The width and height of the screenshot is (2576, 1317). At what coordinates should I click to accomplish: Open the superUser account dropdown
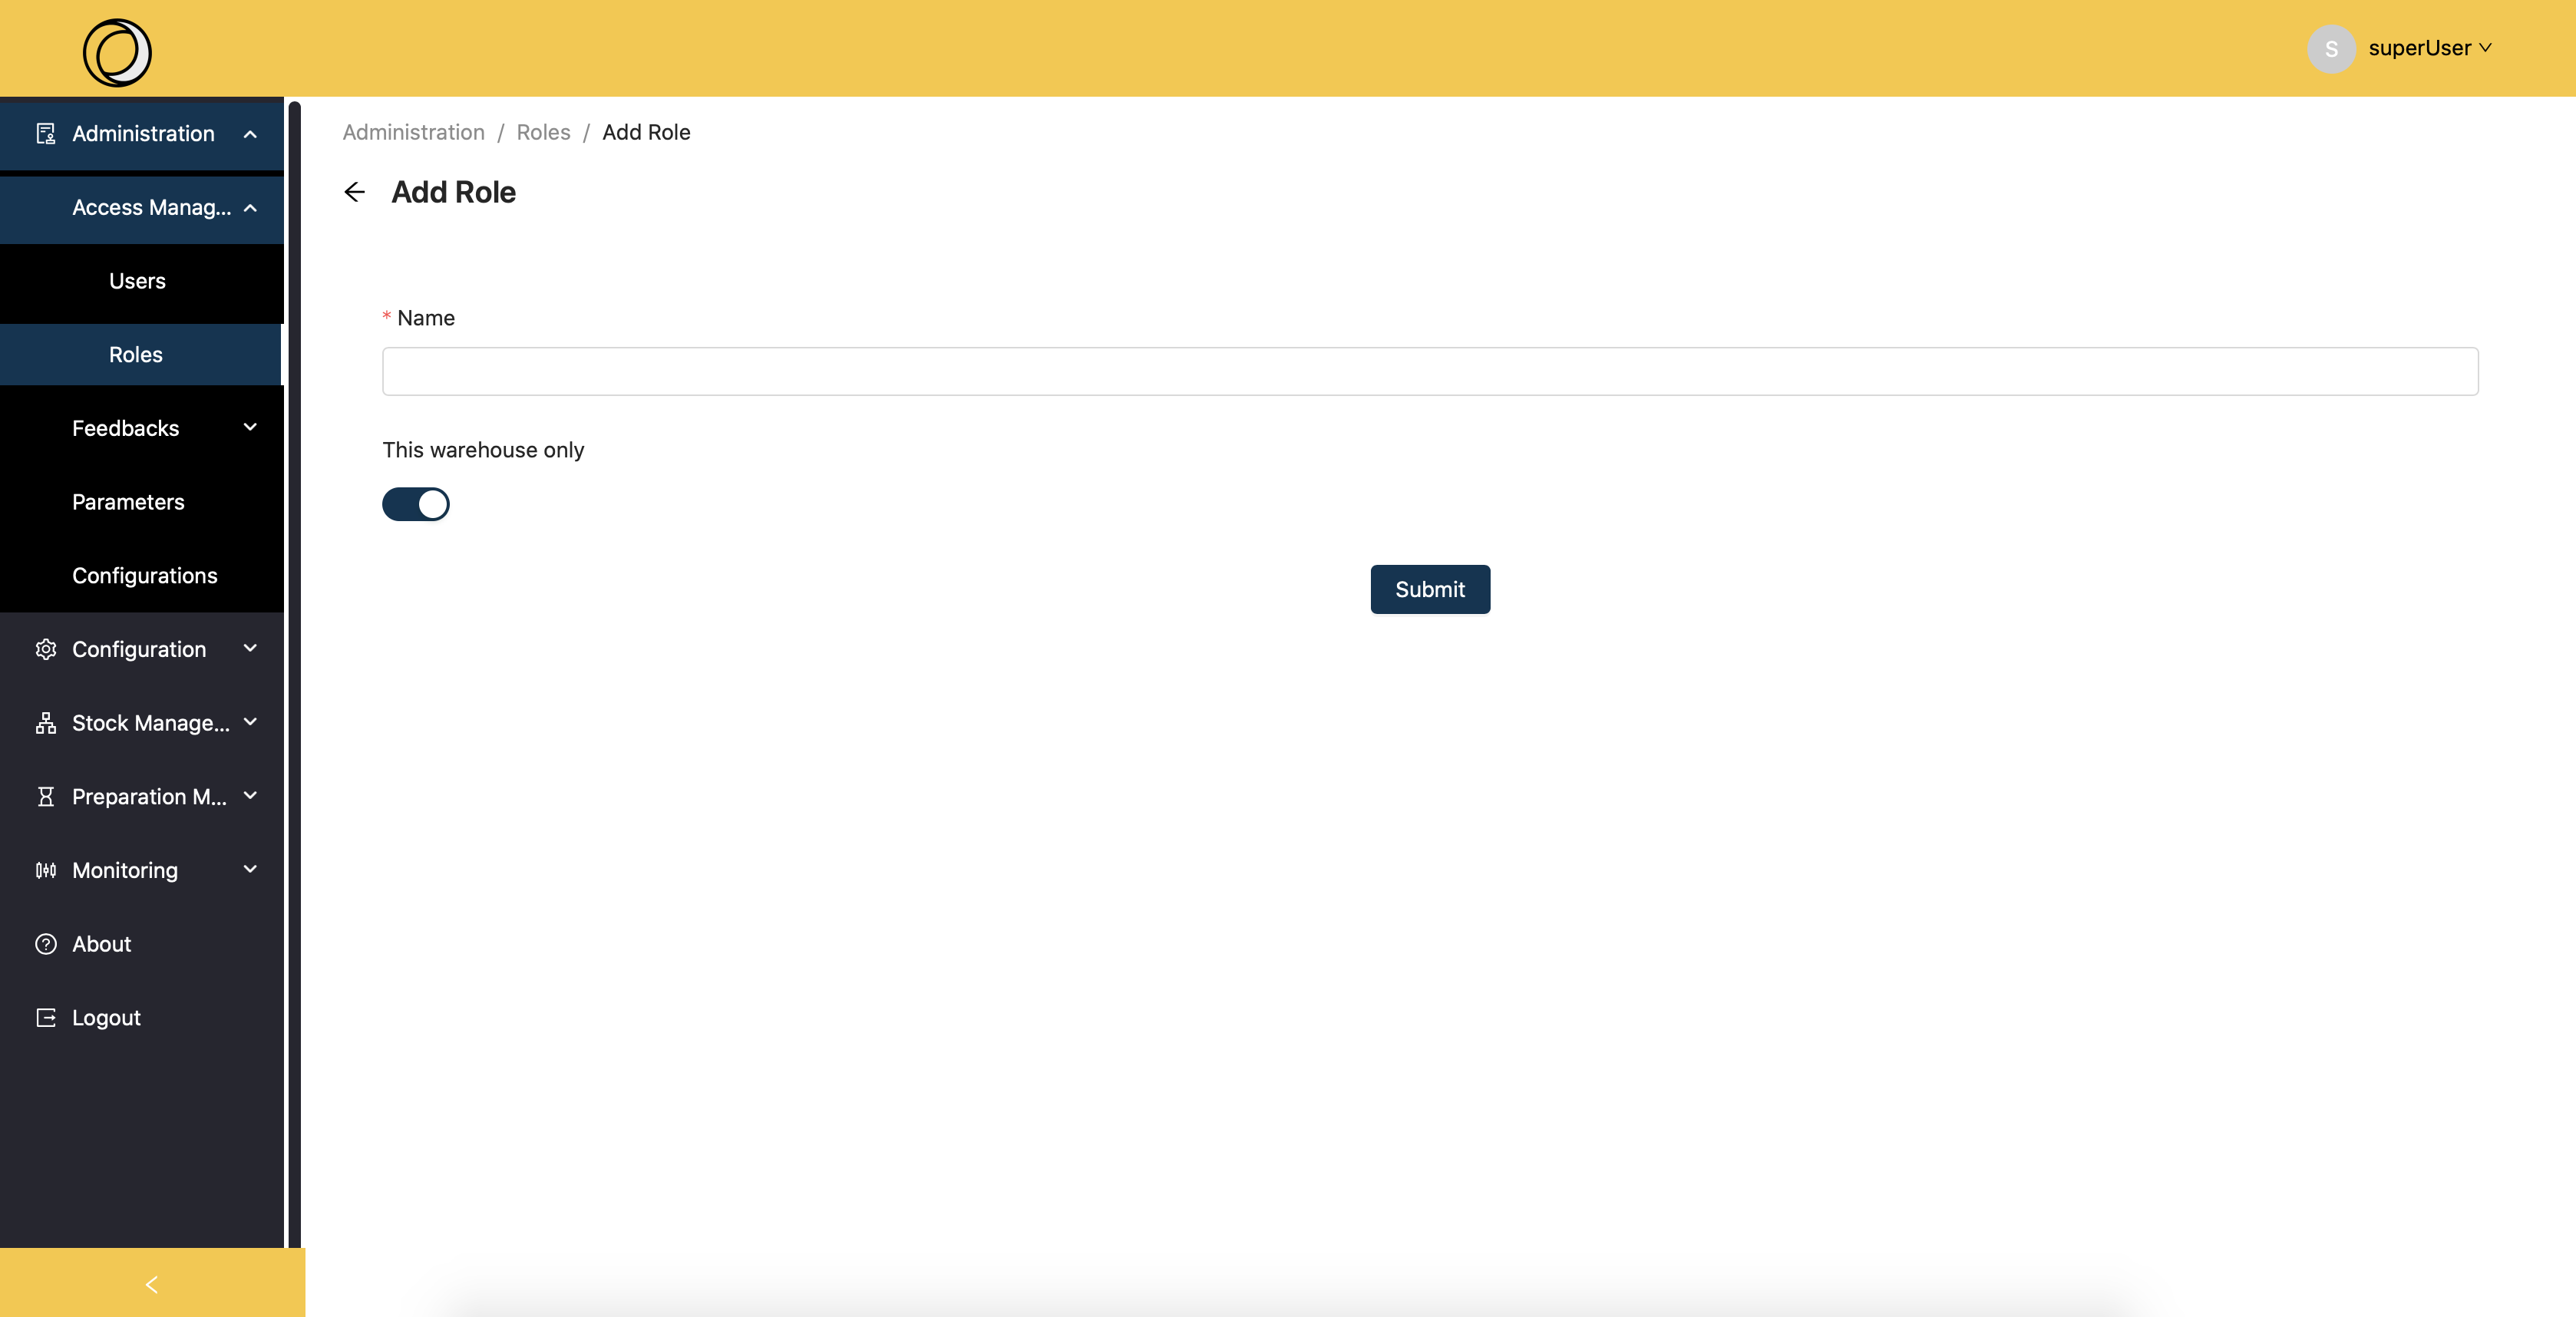[2429, 48]
